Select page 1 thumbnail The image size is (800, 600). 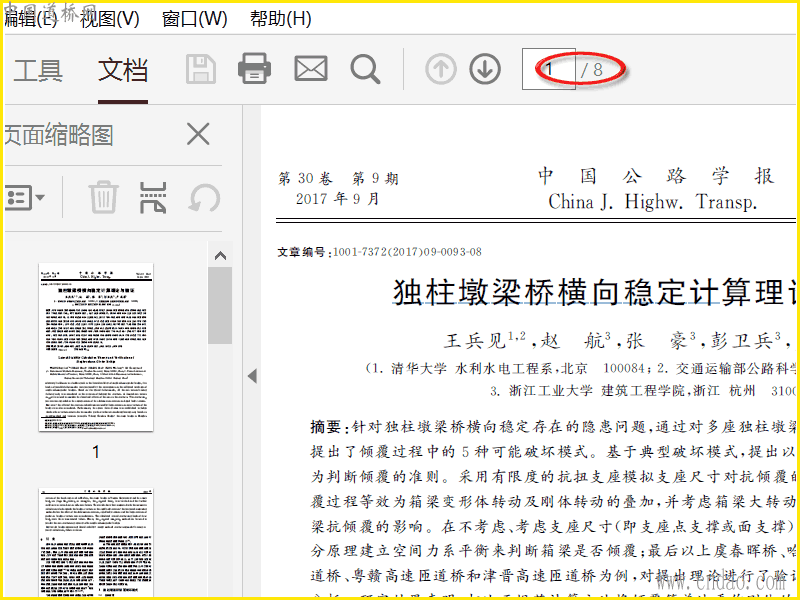tap(96, 347)
